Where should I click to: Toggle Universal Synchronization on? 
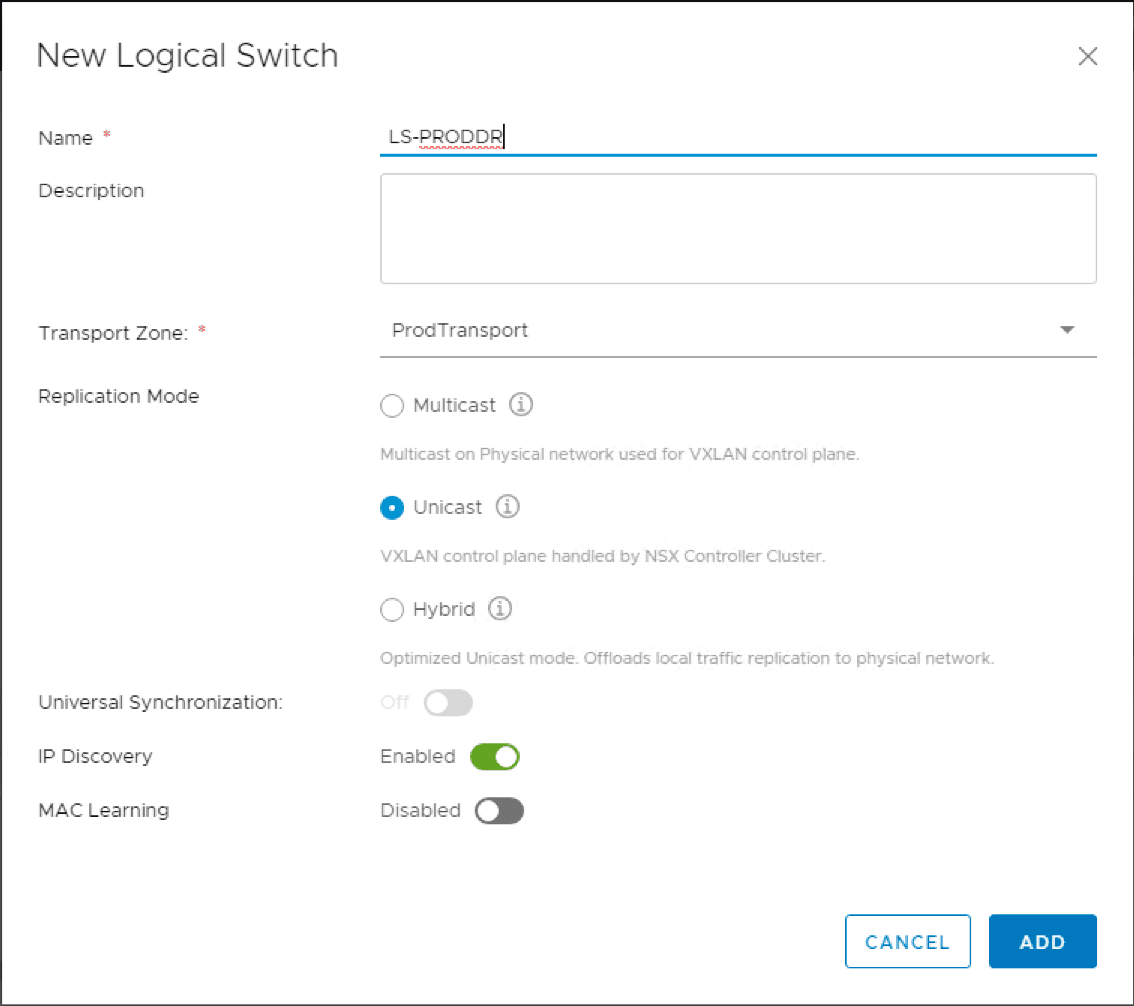point(448,703)
